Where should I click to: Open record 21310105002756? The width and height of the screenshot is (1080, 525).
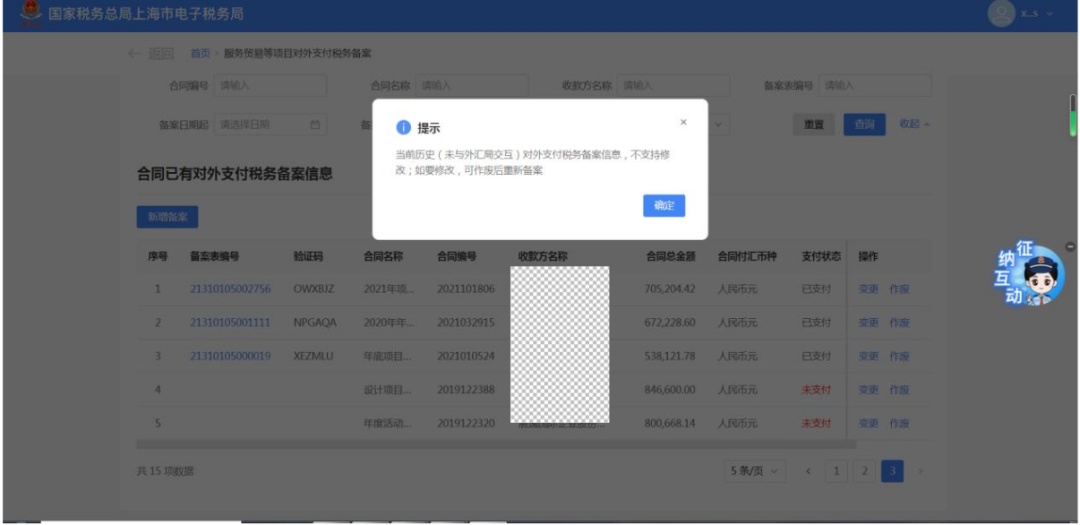pos(230,289)
